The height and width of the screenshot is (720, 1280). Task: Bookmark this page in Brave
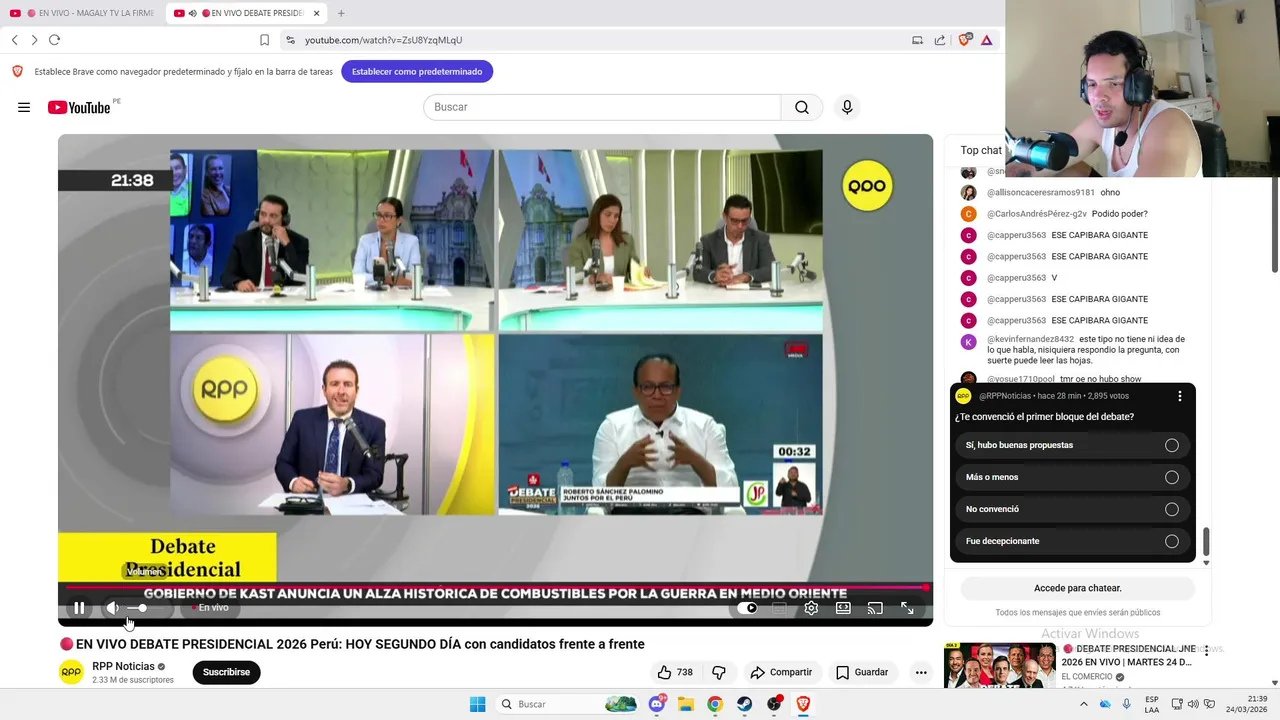click(x=264, y=40)
